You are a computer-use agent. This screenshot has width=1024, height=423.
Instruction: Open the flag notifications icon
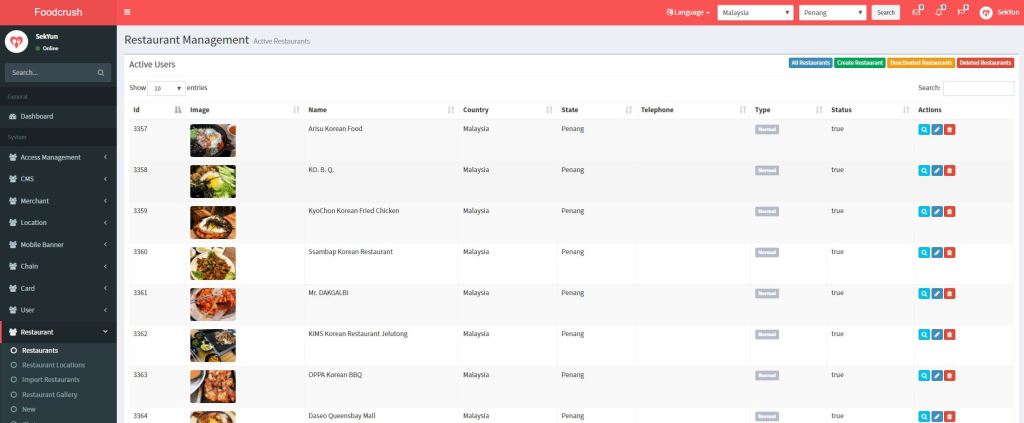click(962, 12)
